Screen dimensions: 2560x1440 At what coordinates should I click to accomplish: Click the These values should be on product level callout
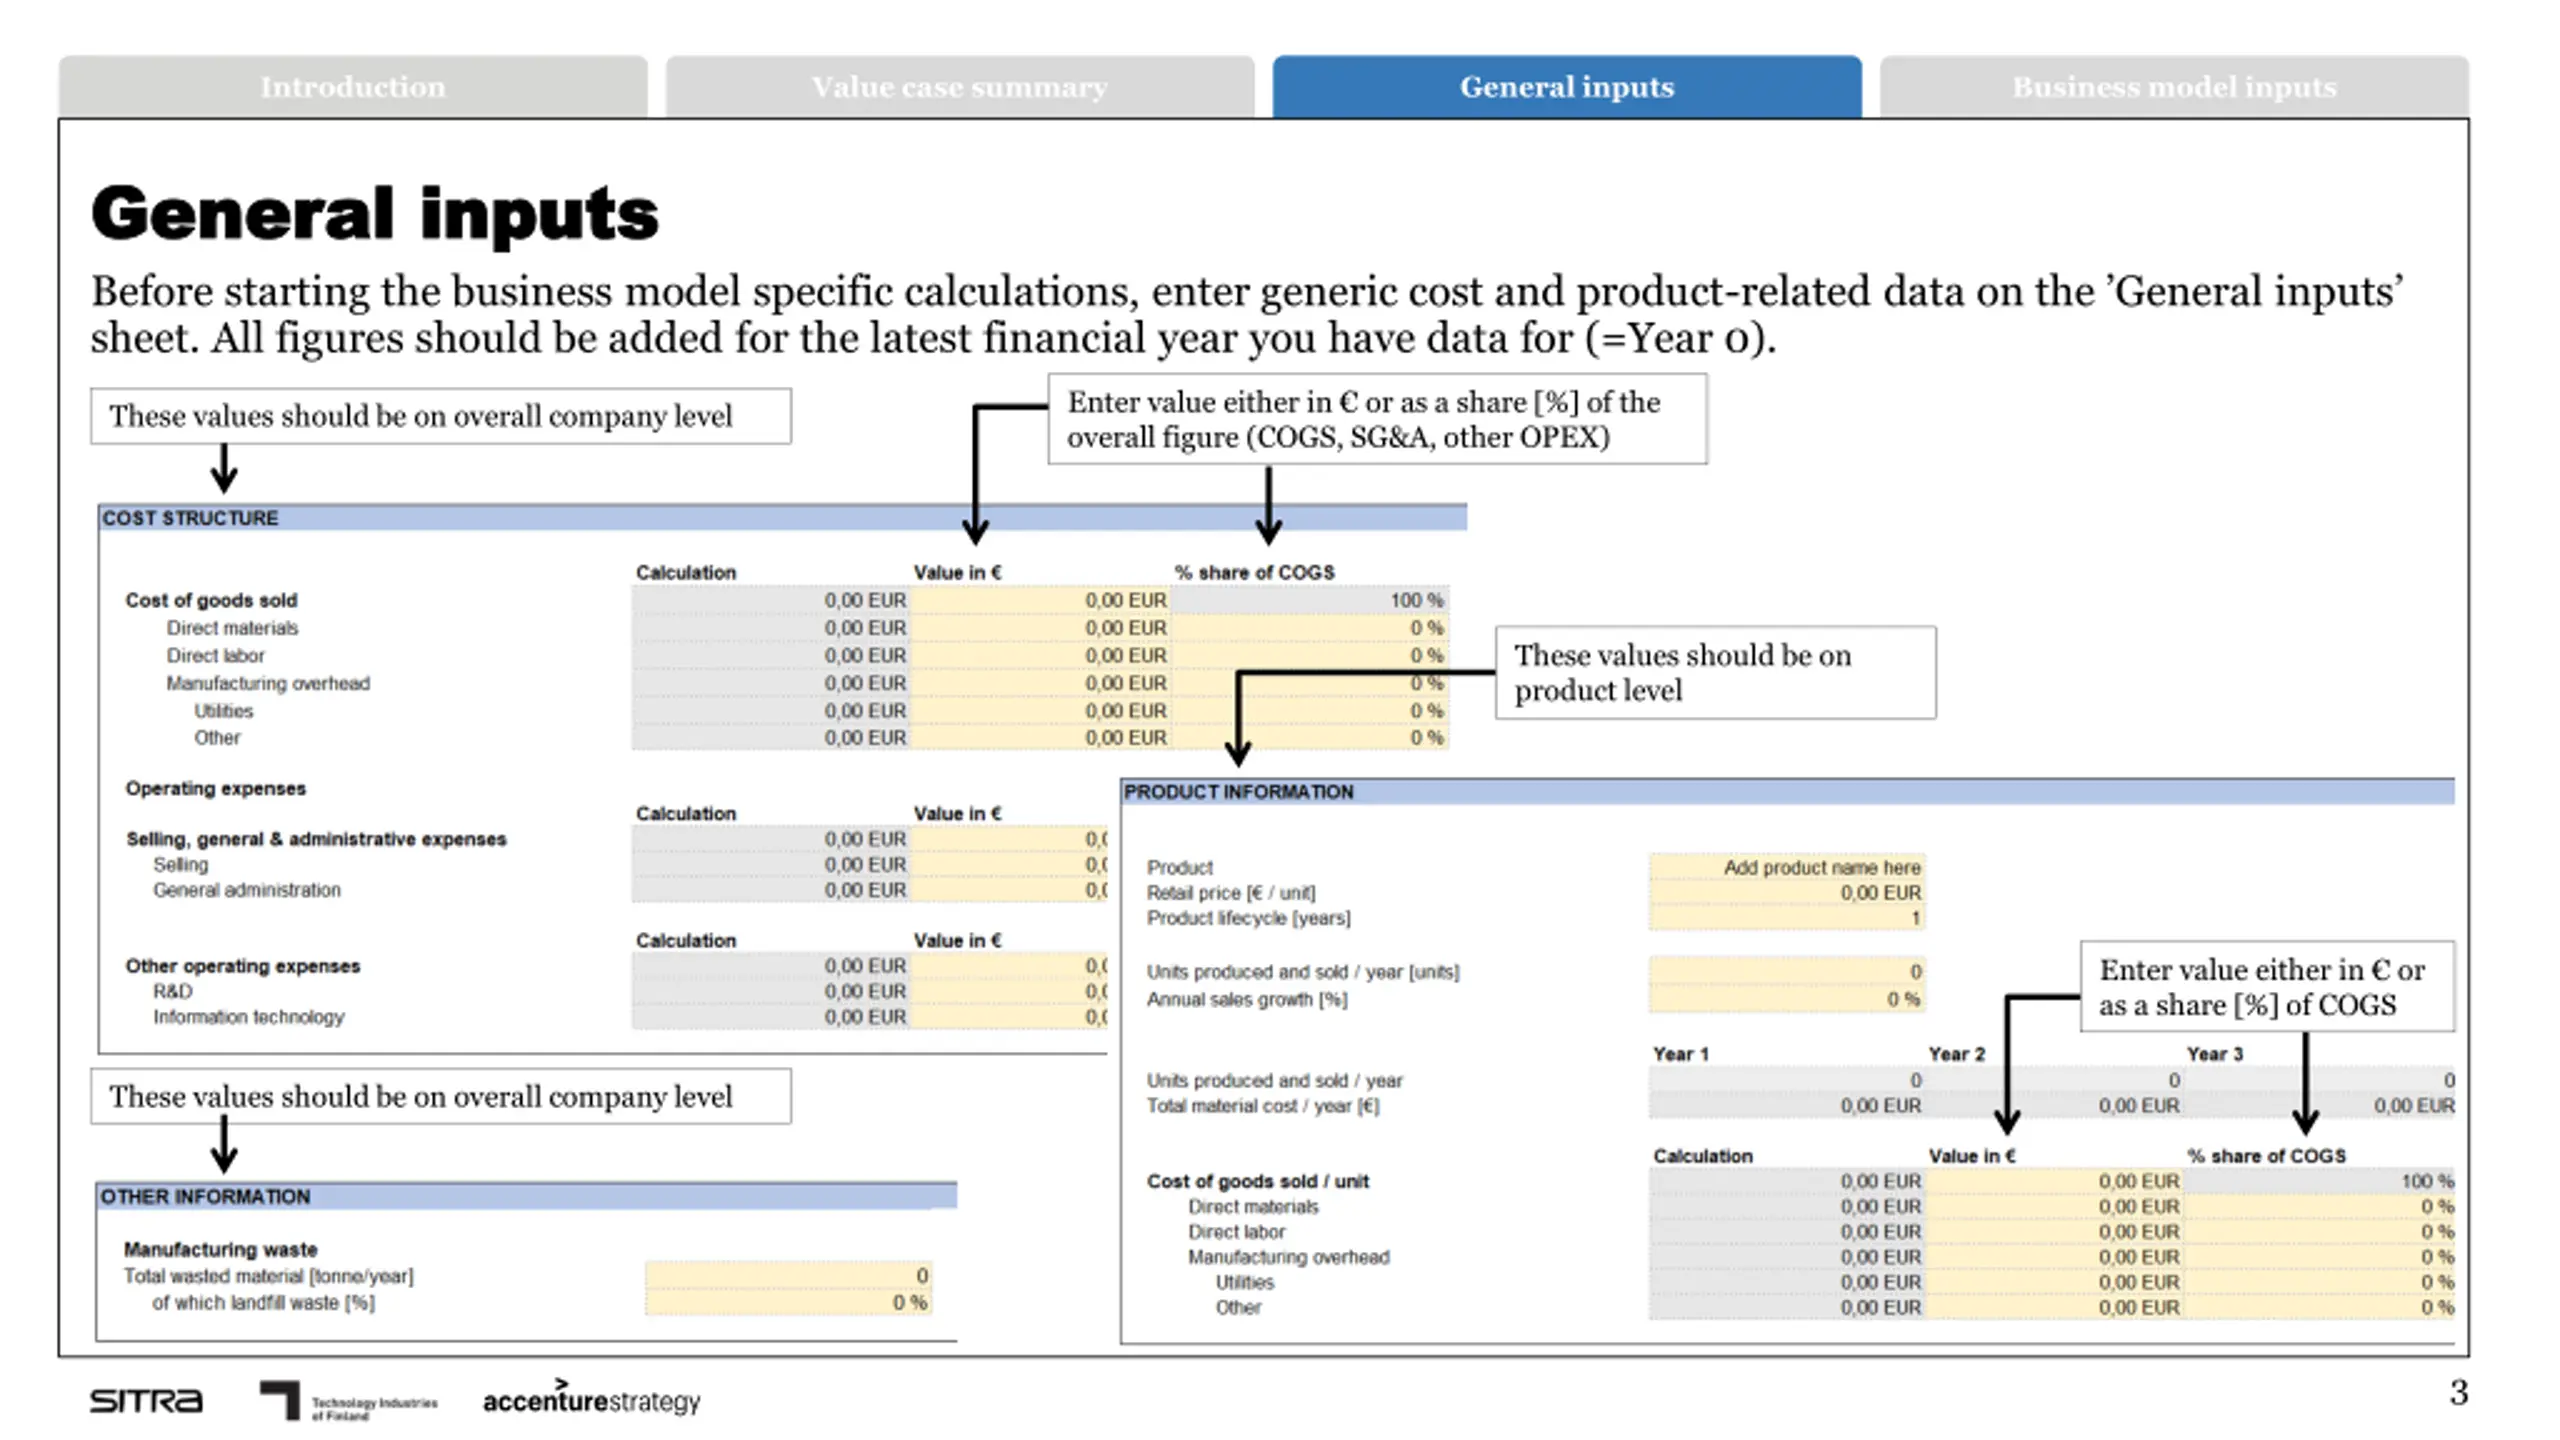click(x=1715, y=673)
